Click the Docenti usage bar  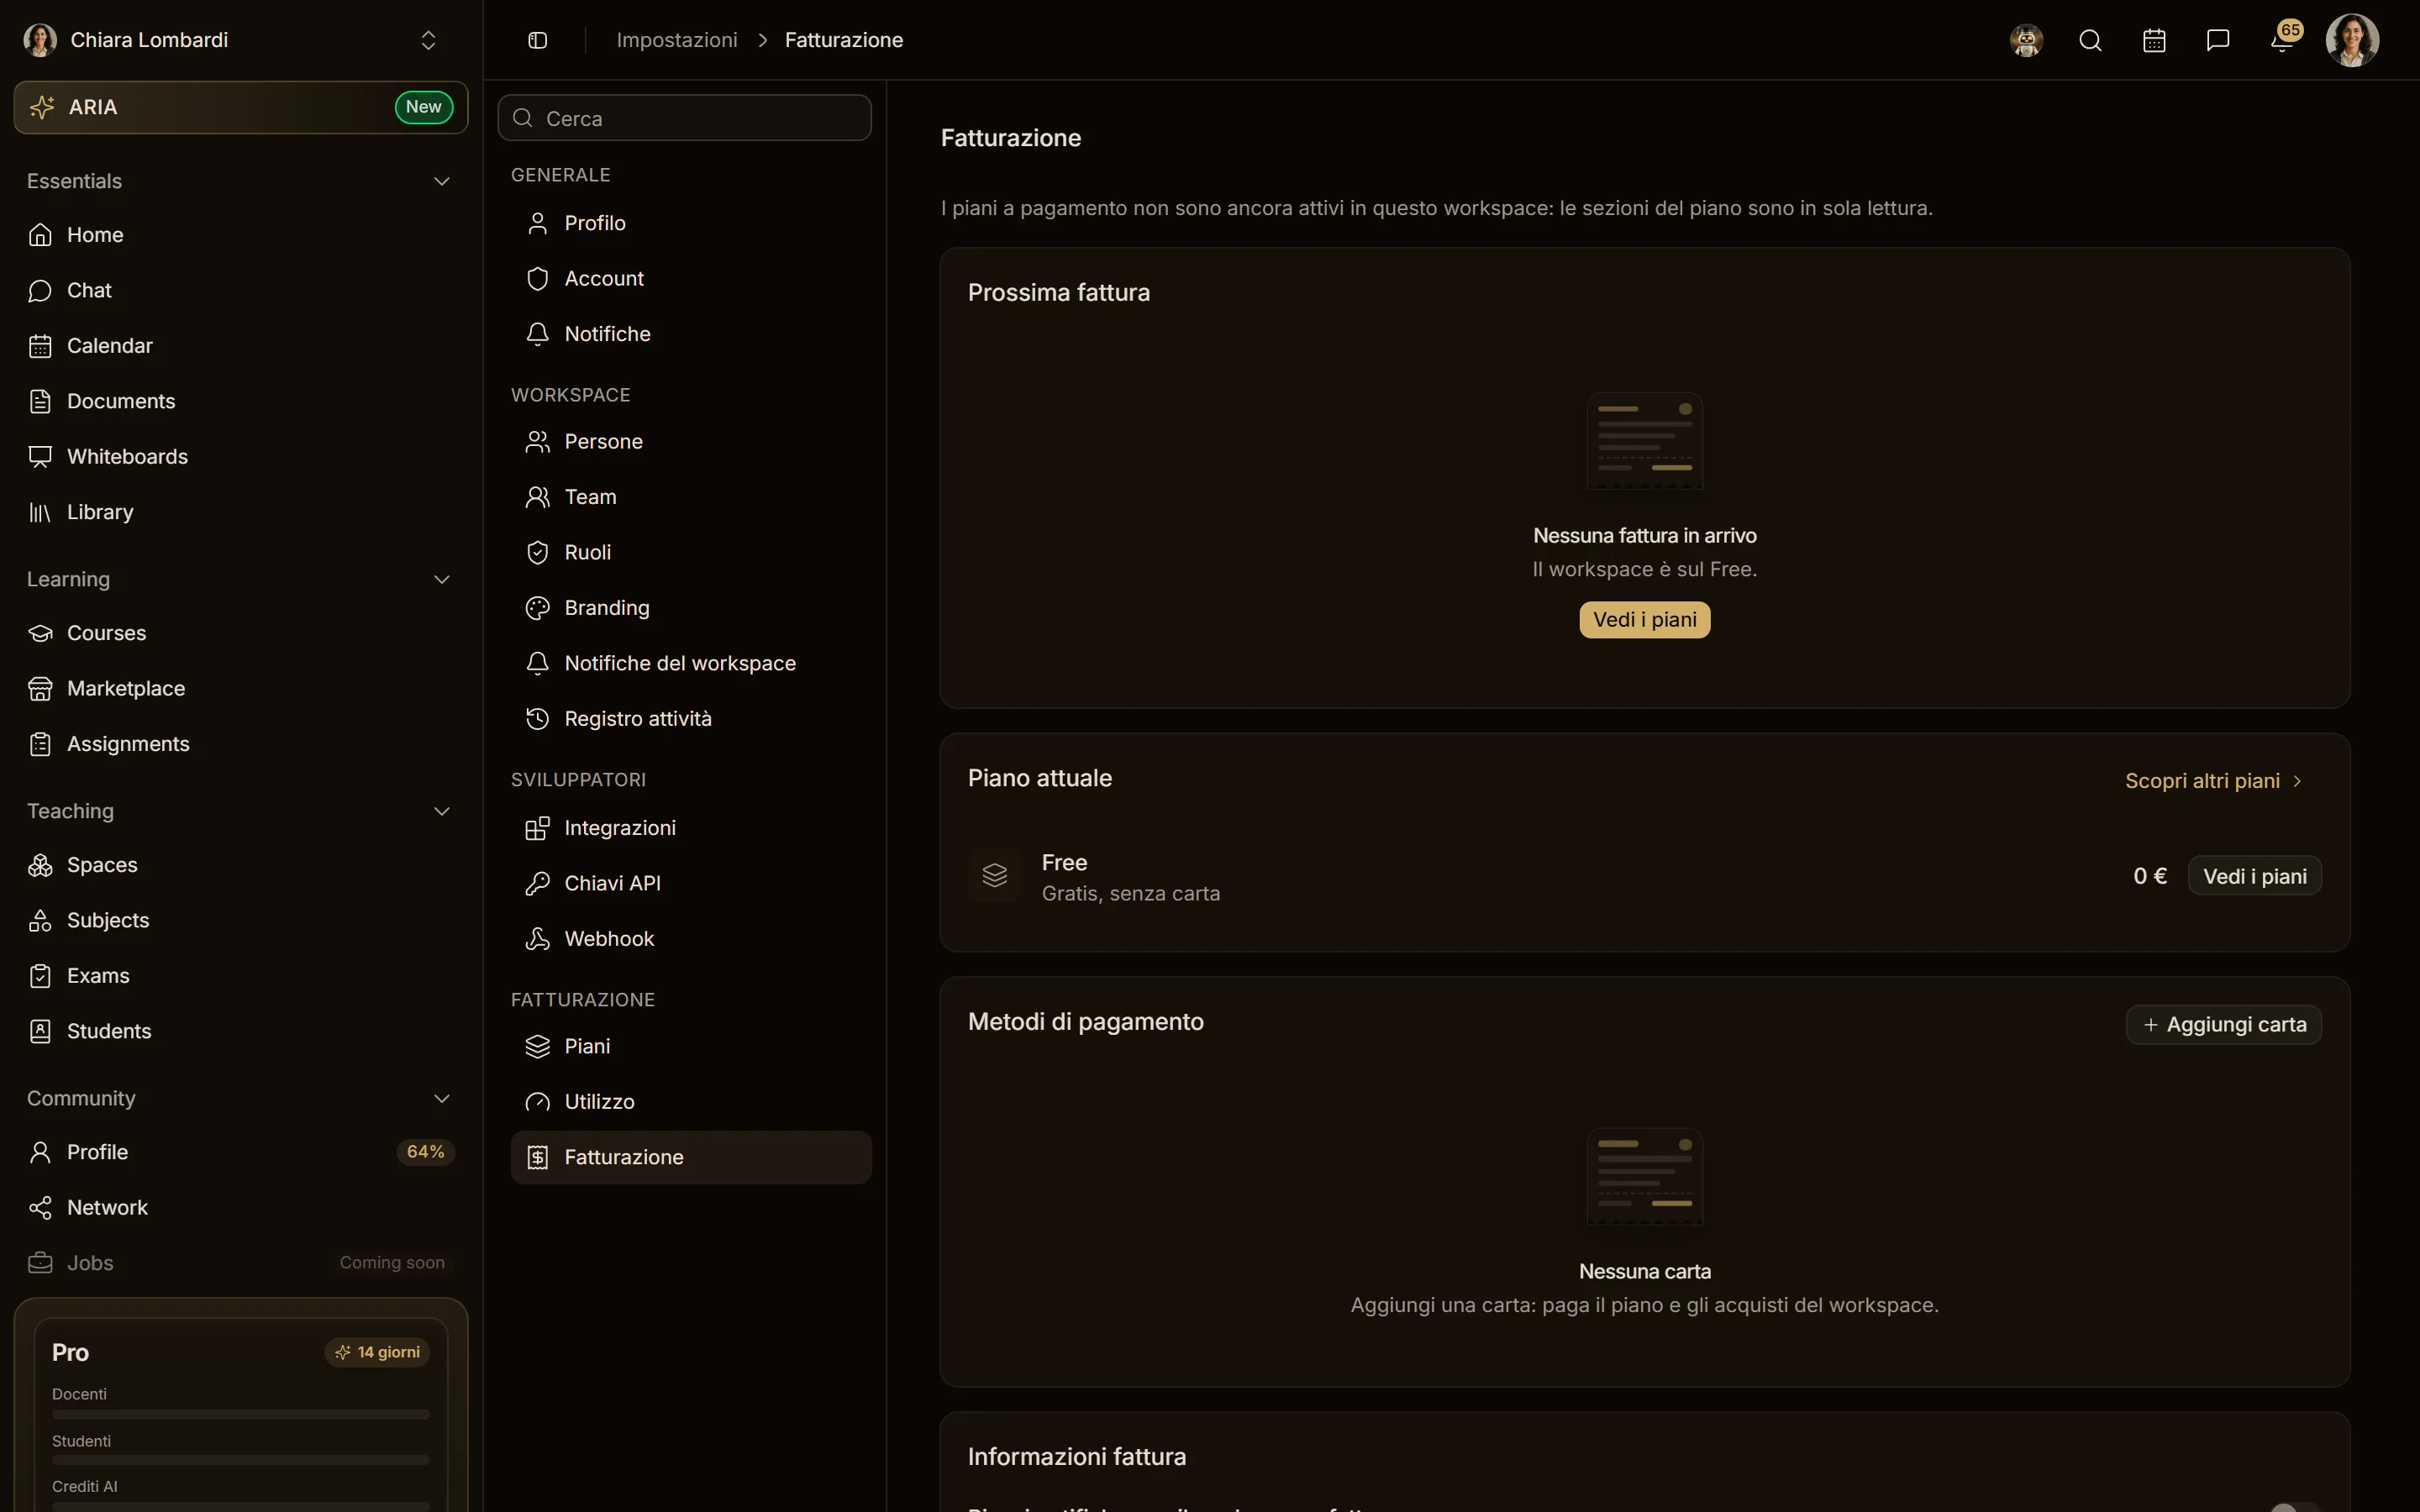coord(241,1415)
